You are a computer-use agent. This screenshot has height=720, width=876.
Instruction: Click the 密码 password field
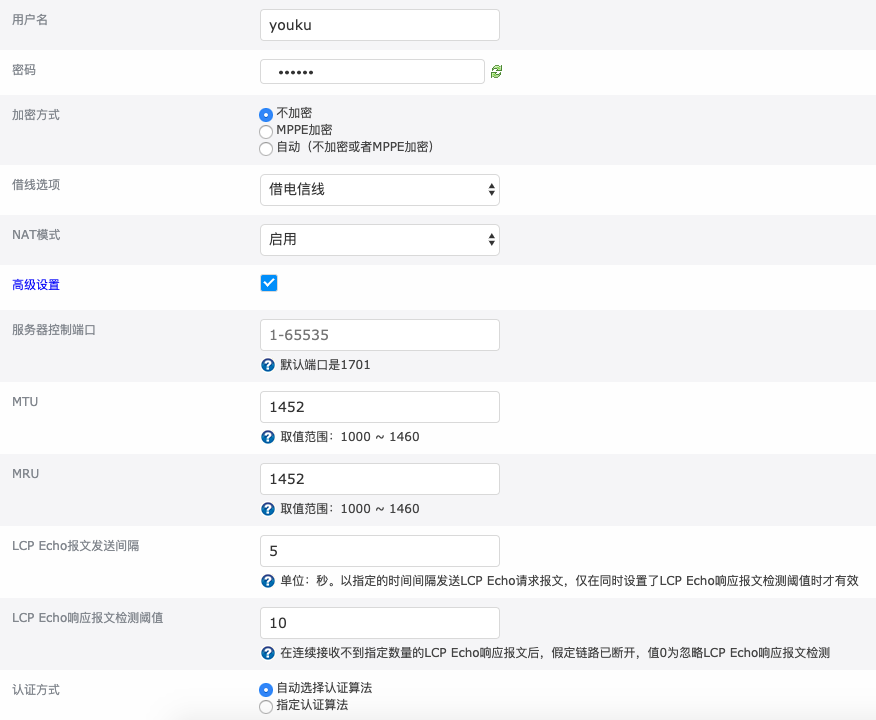point(372,72)
